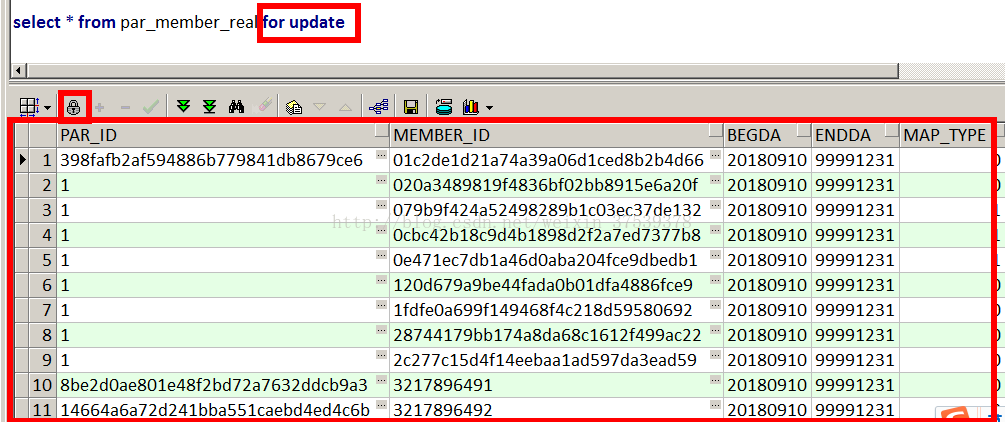Open ellipsis editor for PAR_ID in row 2
Screen dimensions: 1005x422
coord(382,180)
